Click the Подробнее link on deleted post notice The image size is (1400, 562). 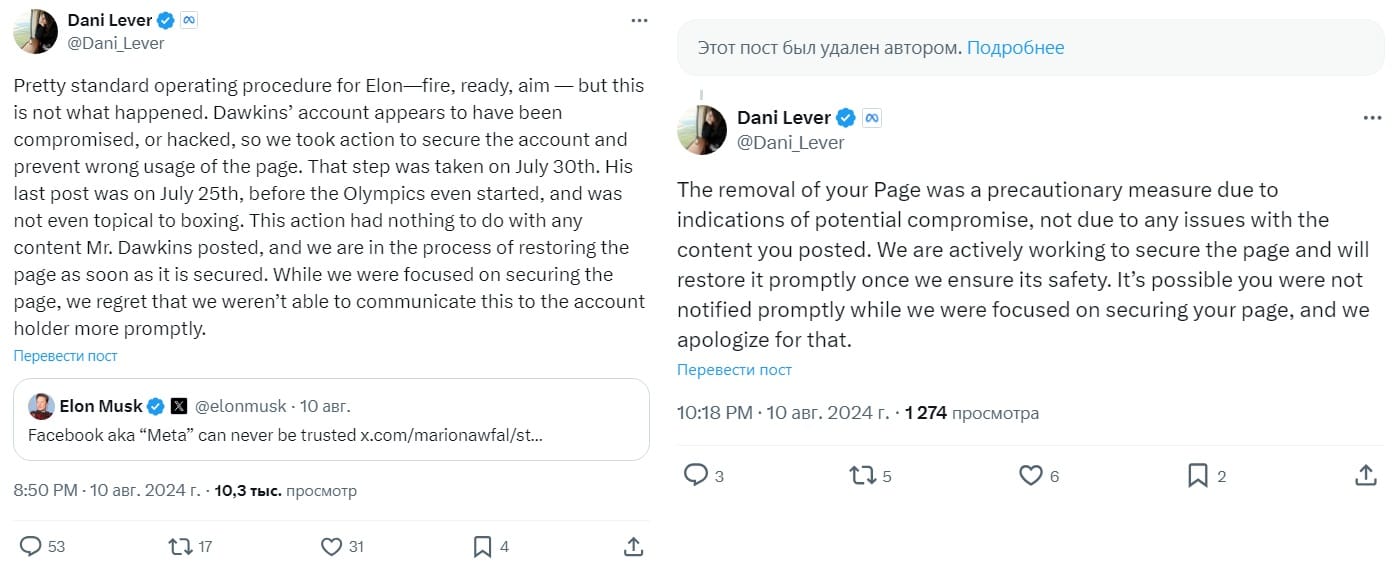click(x=1015, y=48)
